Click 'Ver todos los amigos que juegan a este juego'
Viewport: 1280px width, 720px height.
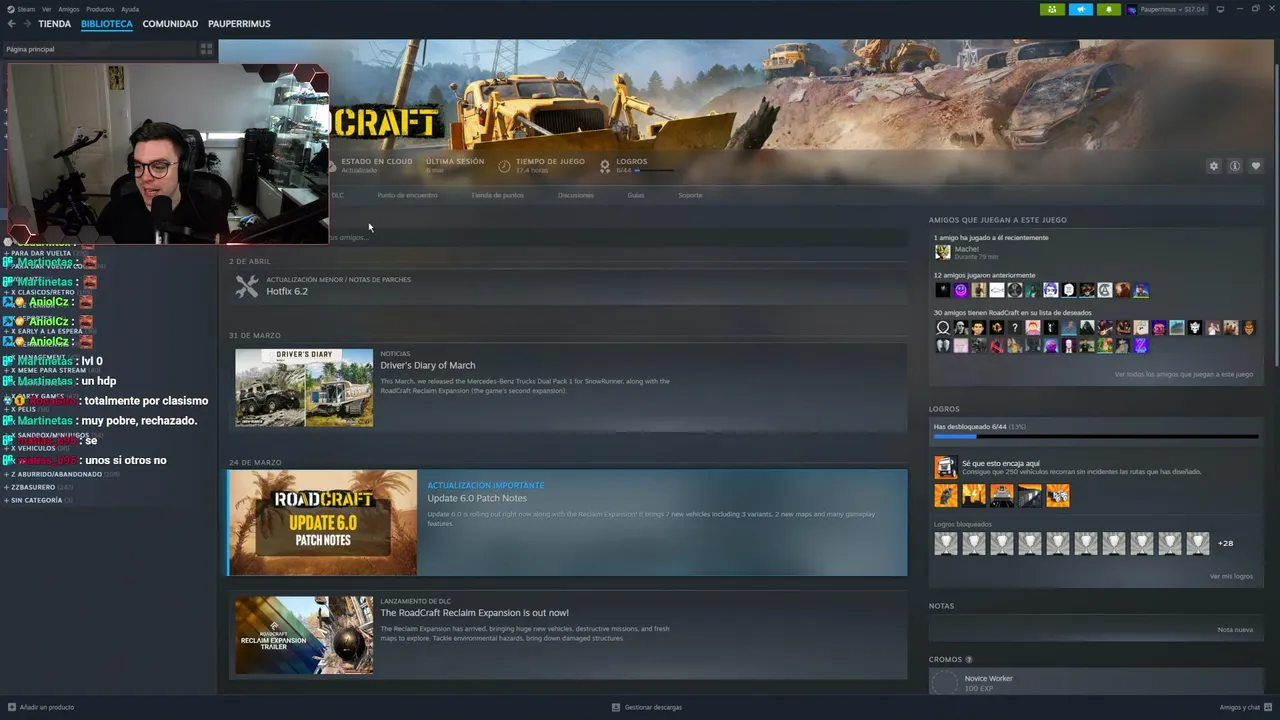tap(1183, 374)
